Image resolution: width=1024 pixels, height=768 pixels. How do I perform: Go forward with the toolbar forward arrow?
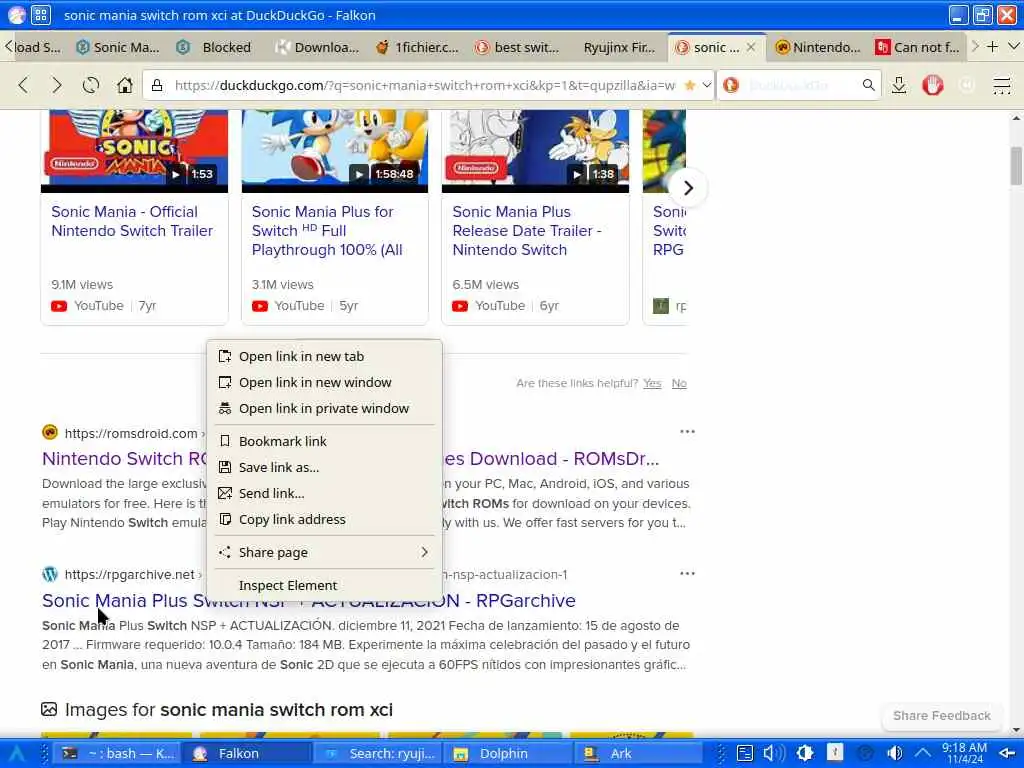click(57, 85)
